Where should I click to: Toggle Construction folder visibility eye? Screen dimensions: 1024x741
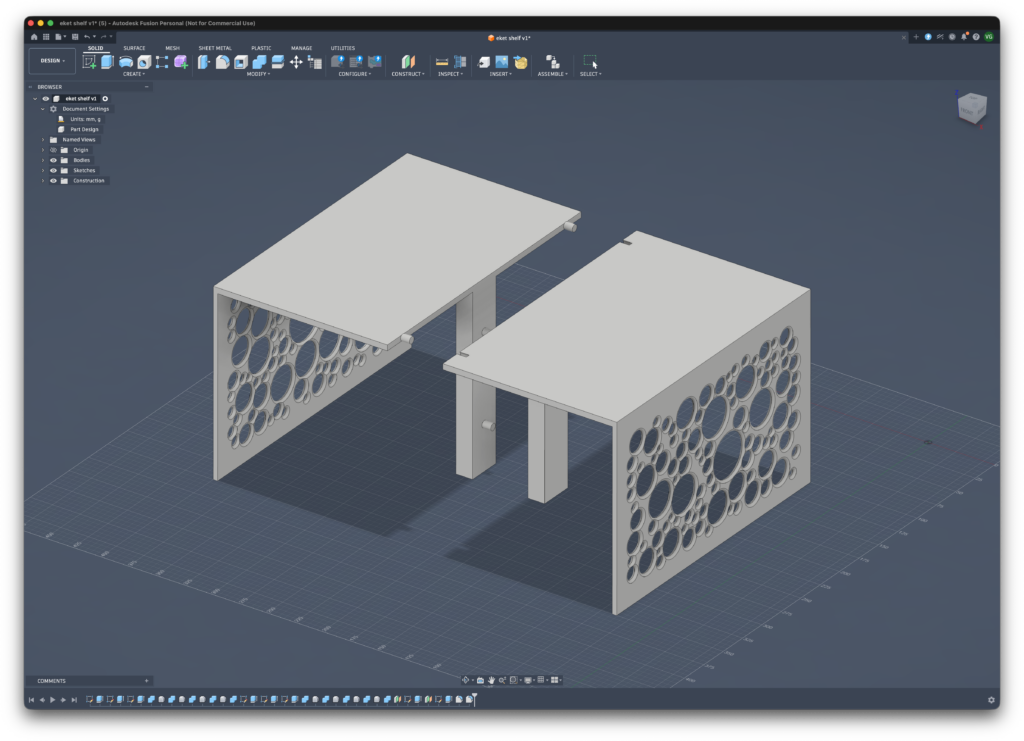[x=54, y=181]
